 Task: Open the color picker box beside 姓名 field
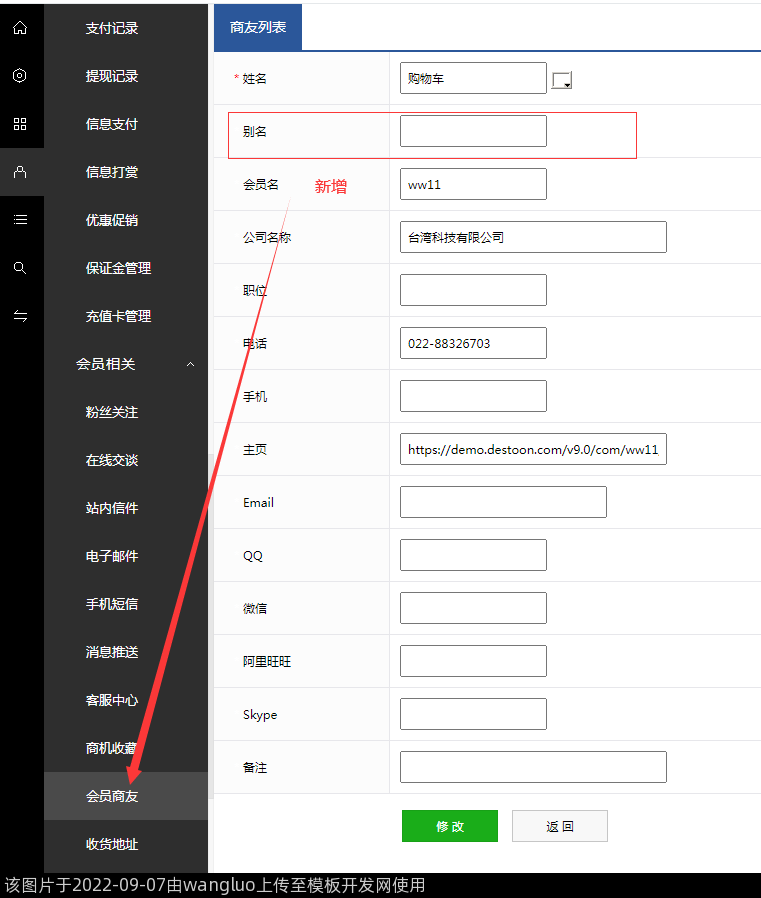(562, 80)
